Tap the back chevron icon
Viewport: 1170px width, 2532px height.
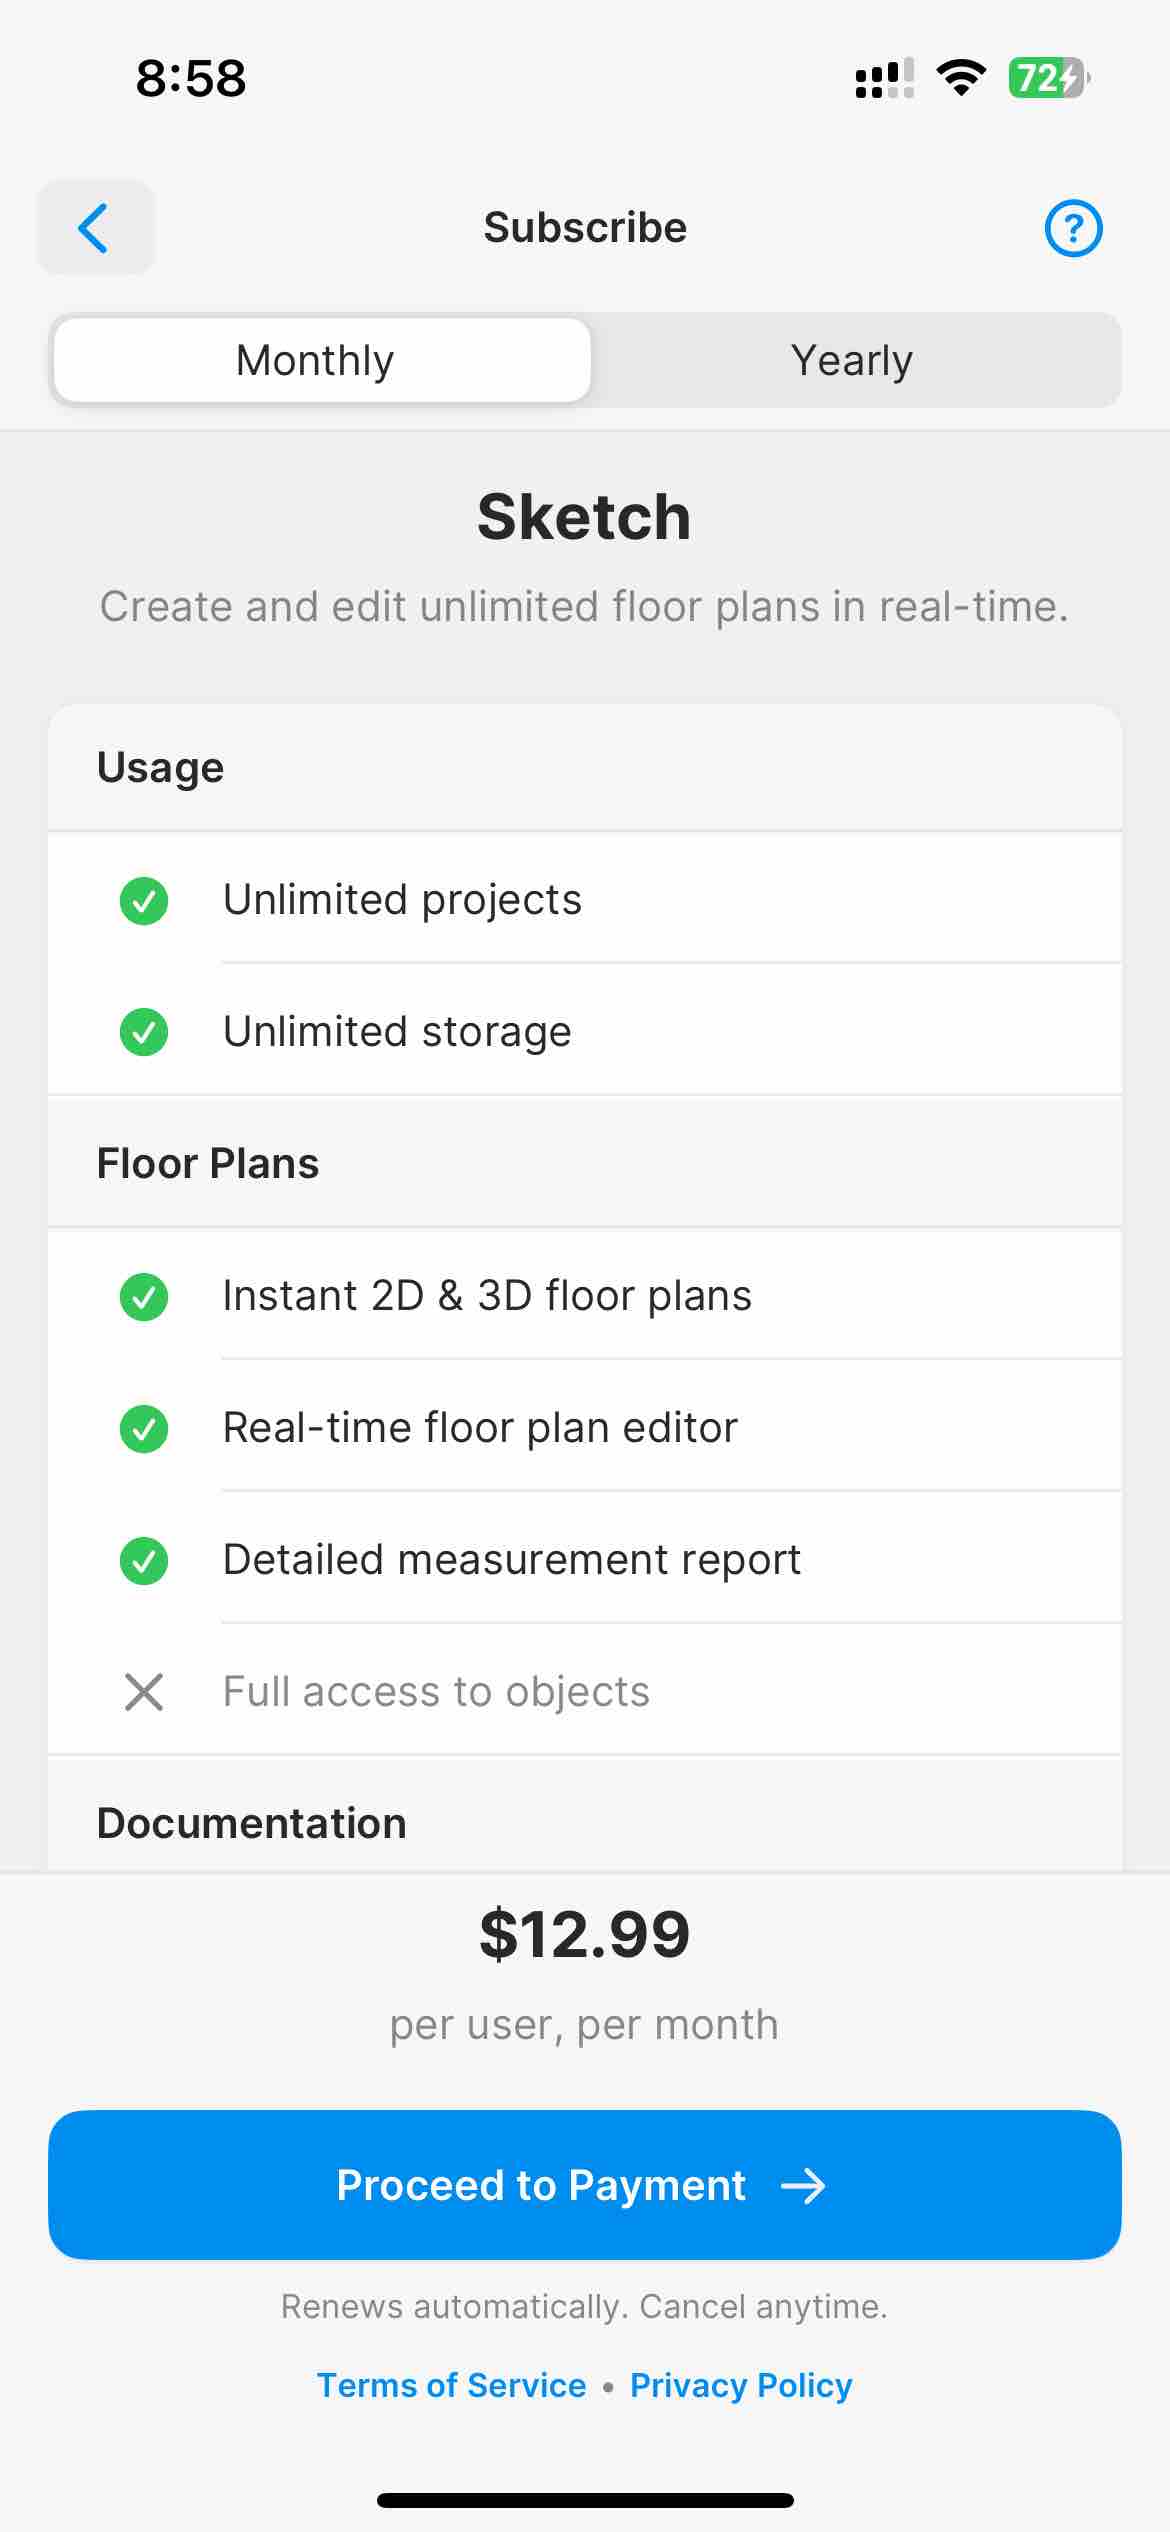coord(95,228)
